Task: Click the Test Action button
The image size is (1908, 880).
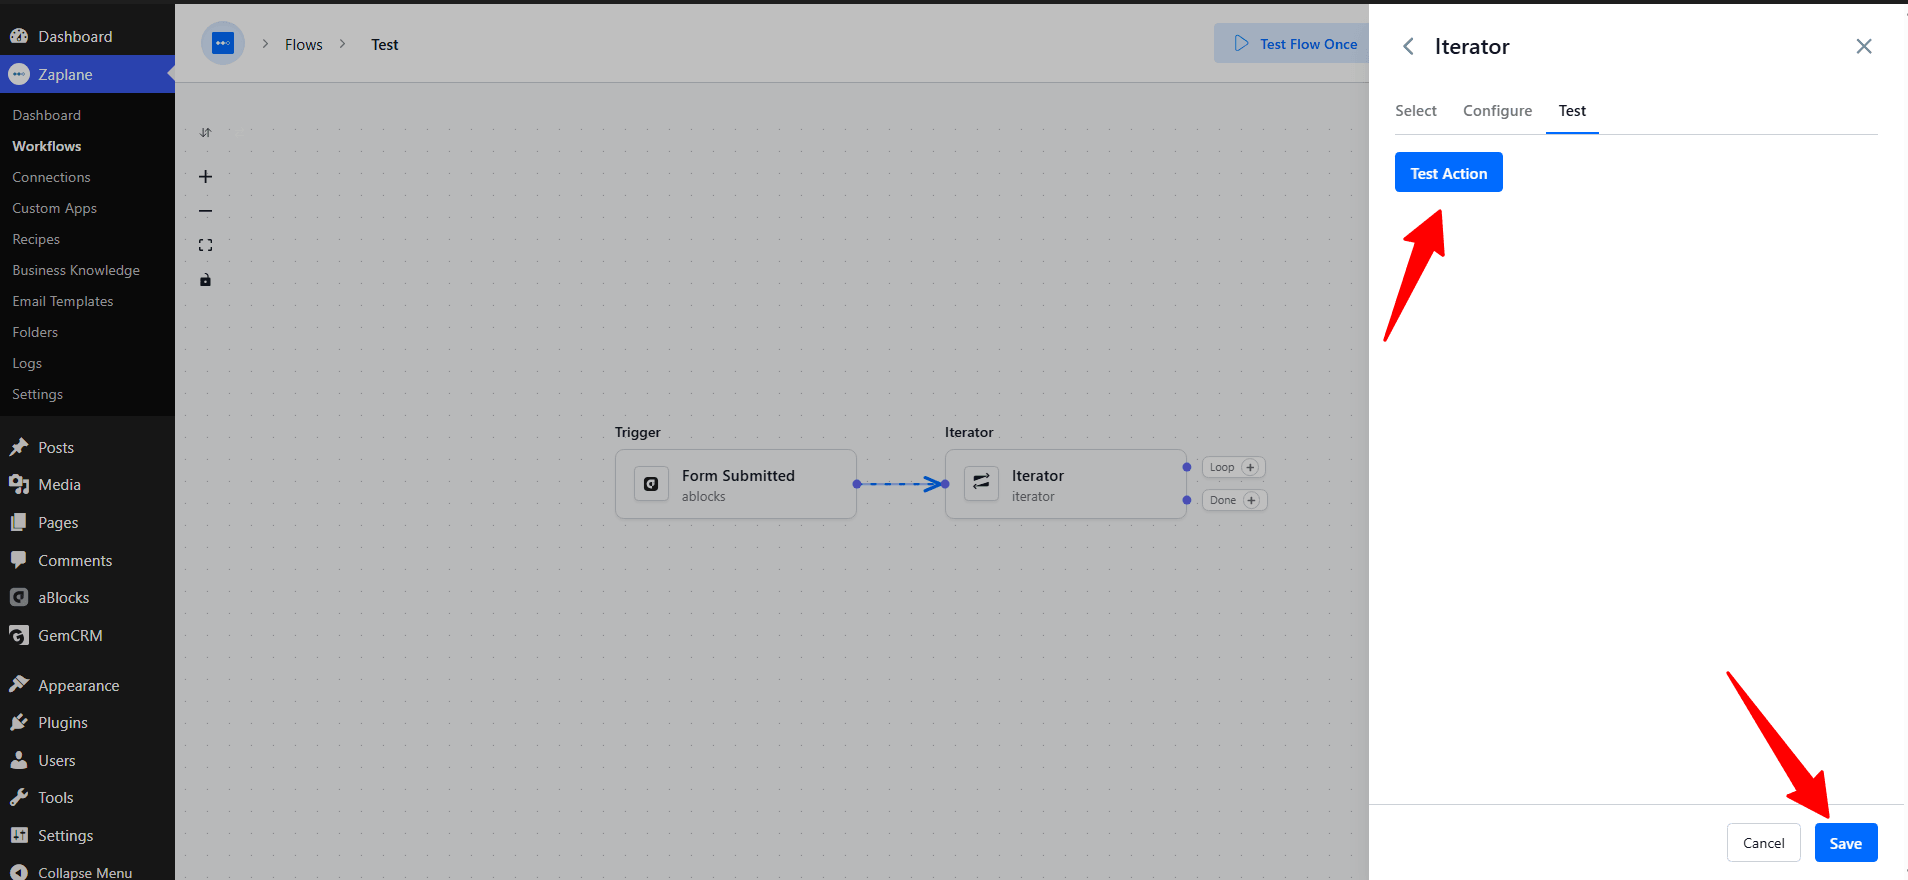Action: tap(1448, 172)
